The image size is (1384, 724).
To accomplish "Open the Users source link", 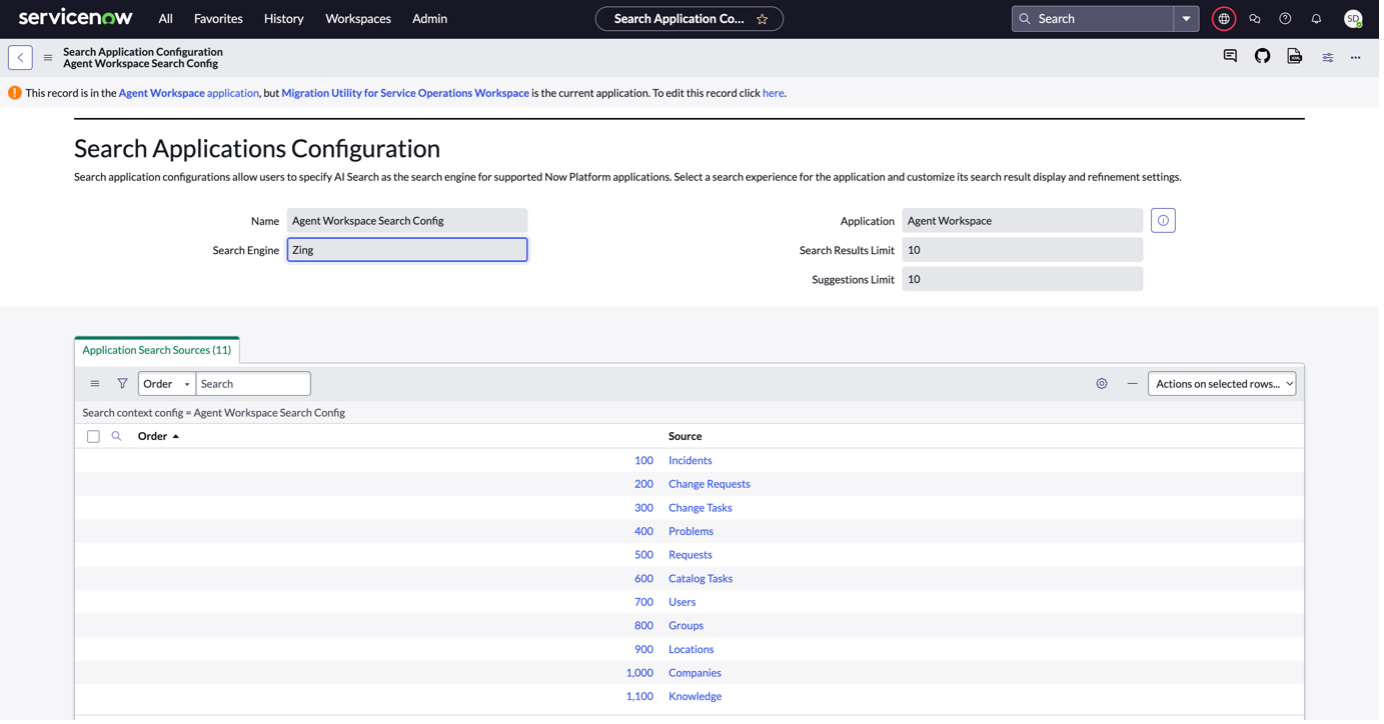I will [x=685, y=604].
